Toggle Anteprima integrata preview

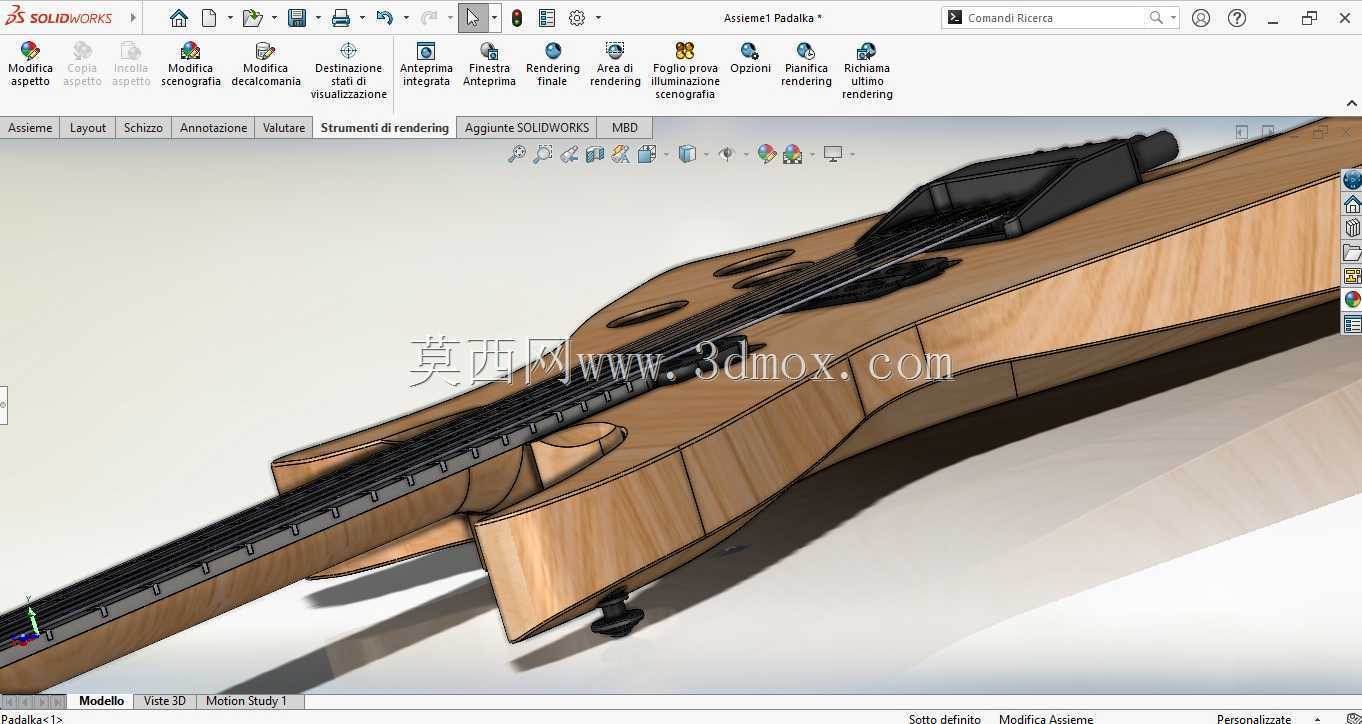[x=426, y=64]
